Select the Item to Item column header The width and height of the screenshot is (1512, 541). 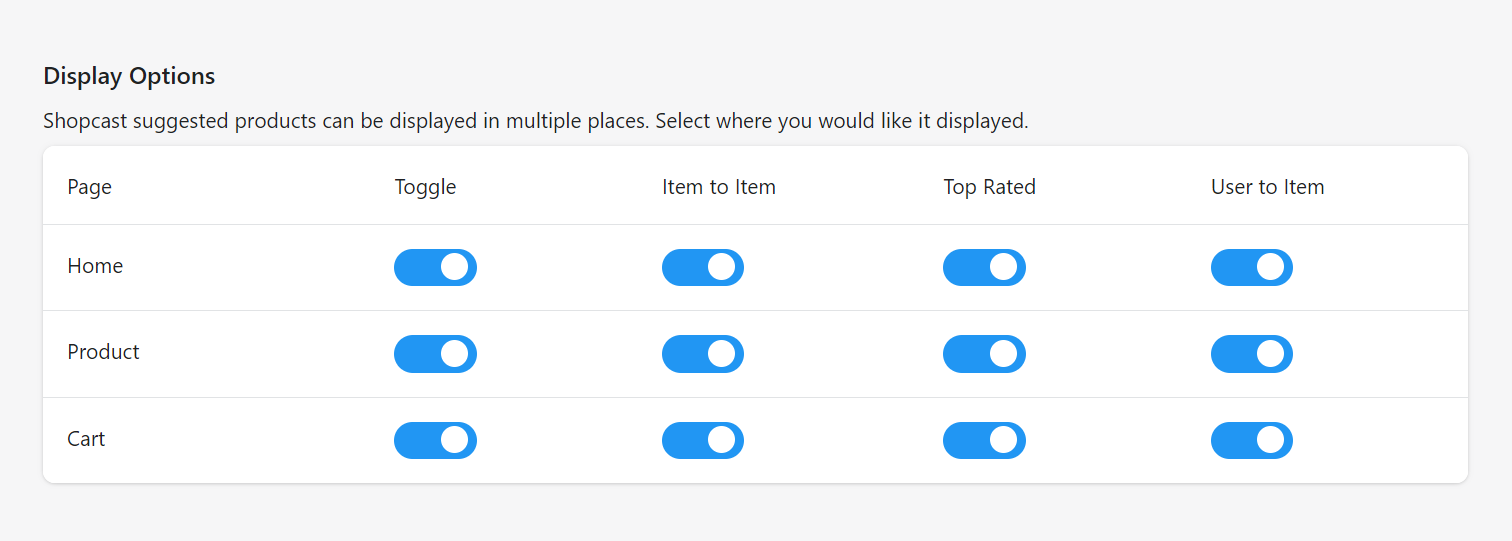718,187
